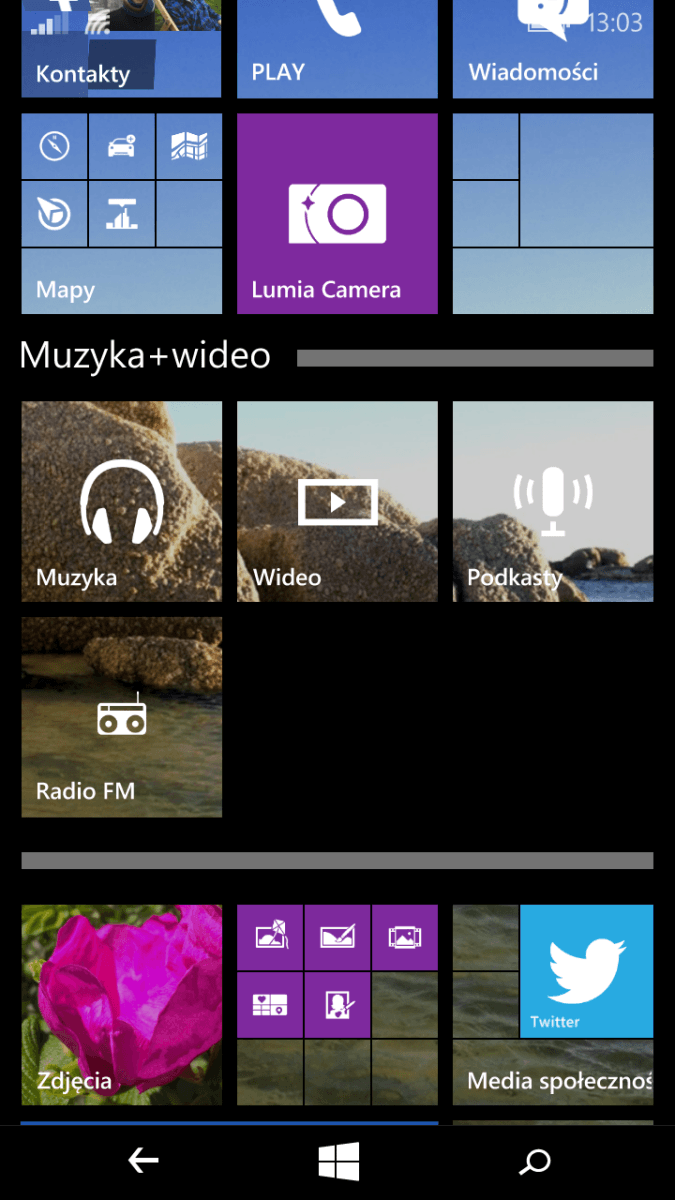Open the collage-with-heart app icon

(270, 1004)
